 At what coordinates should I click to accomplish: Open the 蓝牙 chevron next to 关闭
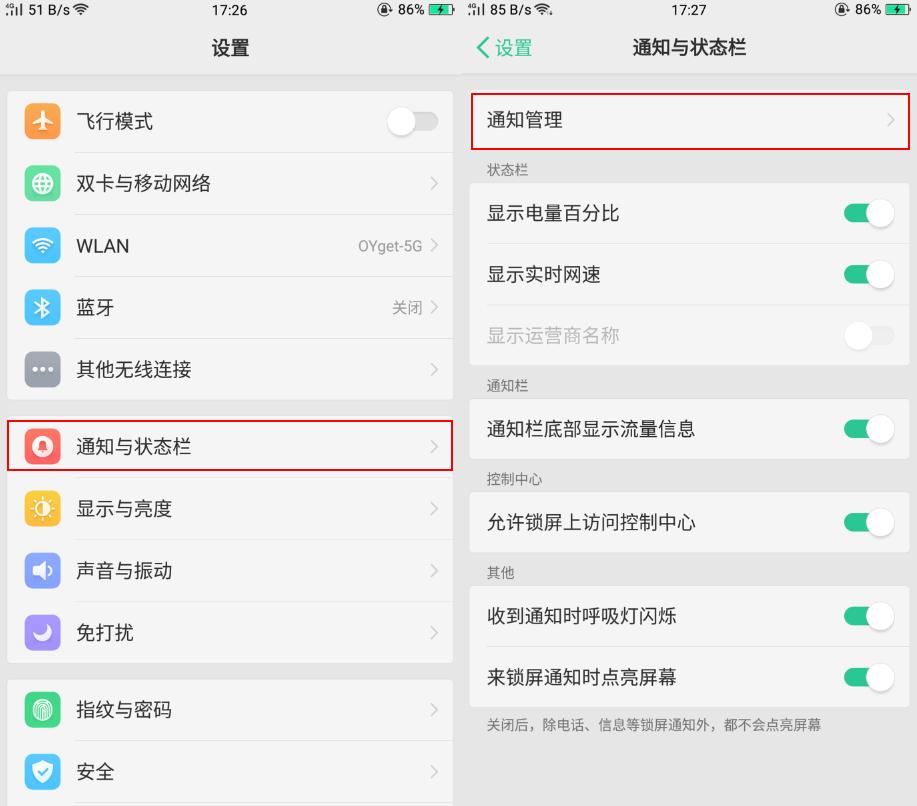(434, 308)
